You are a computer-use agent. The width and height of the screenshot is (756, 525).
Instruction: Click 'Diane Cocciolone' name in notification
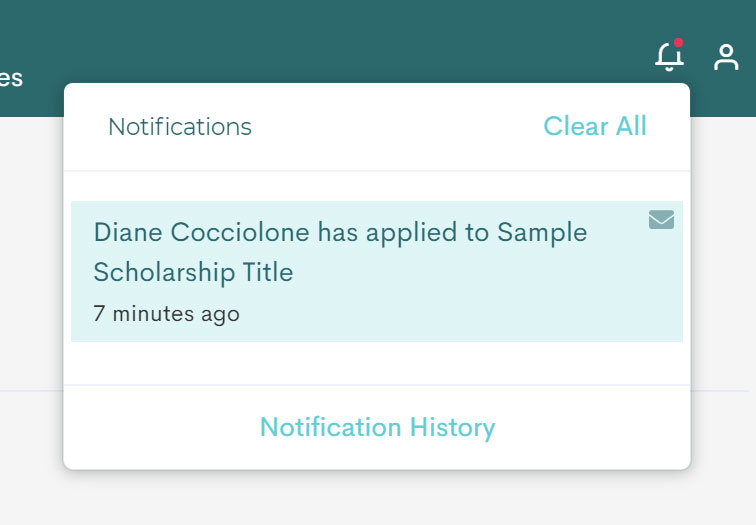click(x=202, y=232)
